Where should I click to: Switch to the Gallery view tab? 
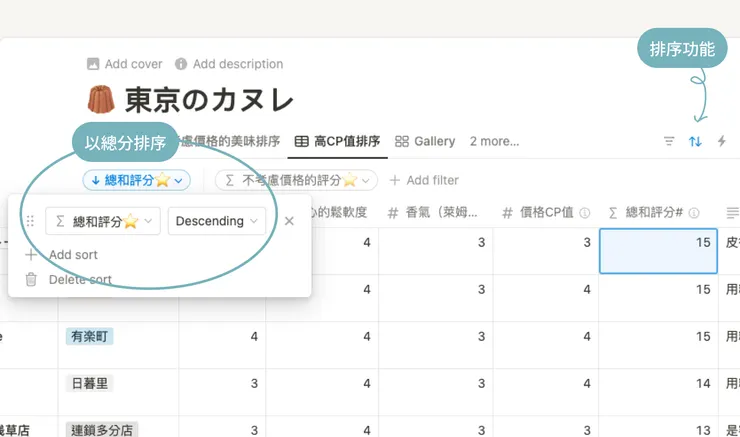tap(425, 141)
